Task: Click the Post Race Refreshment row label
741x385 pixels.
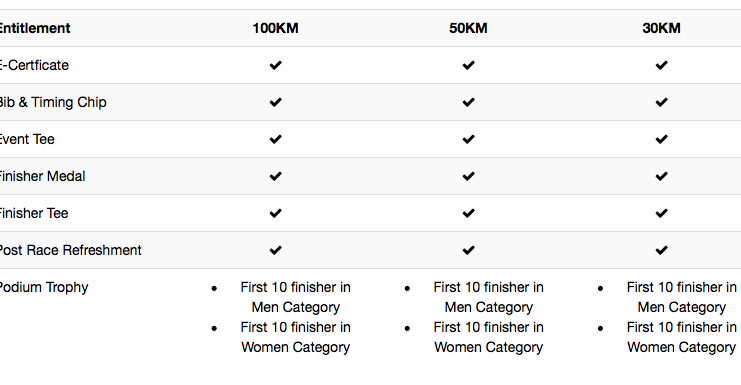Action: 70,250
